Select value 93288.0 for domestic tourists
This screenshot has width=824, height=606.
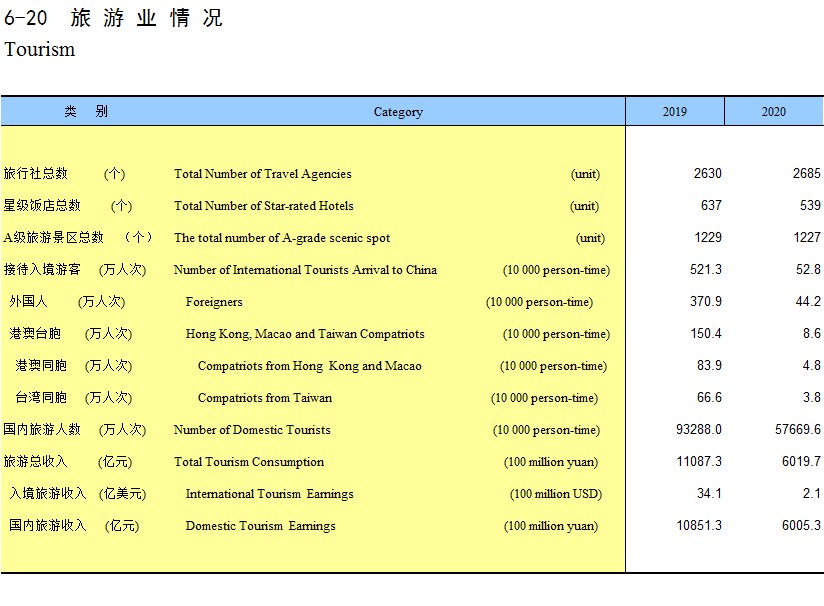click(699, 429)
